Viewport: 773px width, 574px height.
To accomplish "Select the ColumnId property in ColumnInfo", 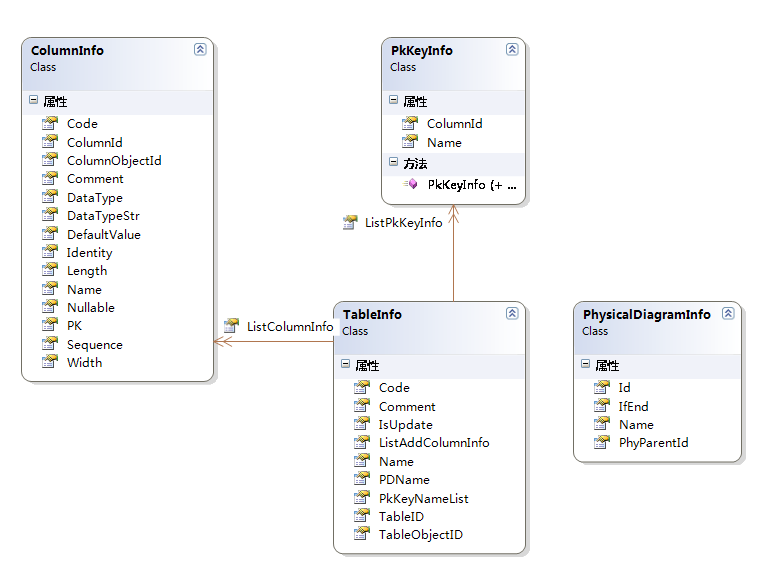I will 95,143.
